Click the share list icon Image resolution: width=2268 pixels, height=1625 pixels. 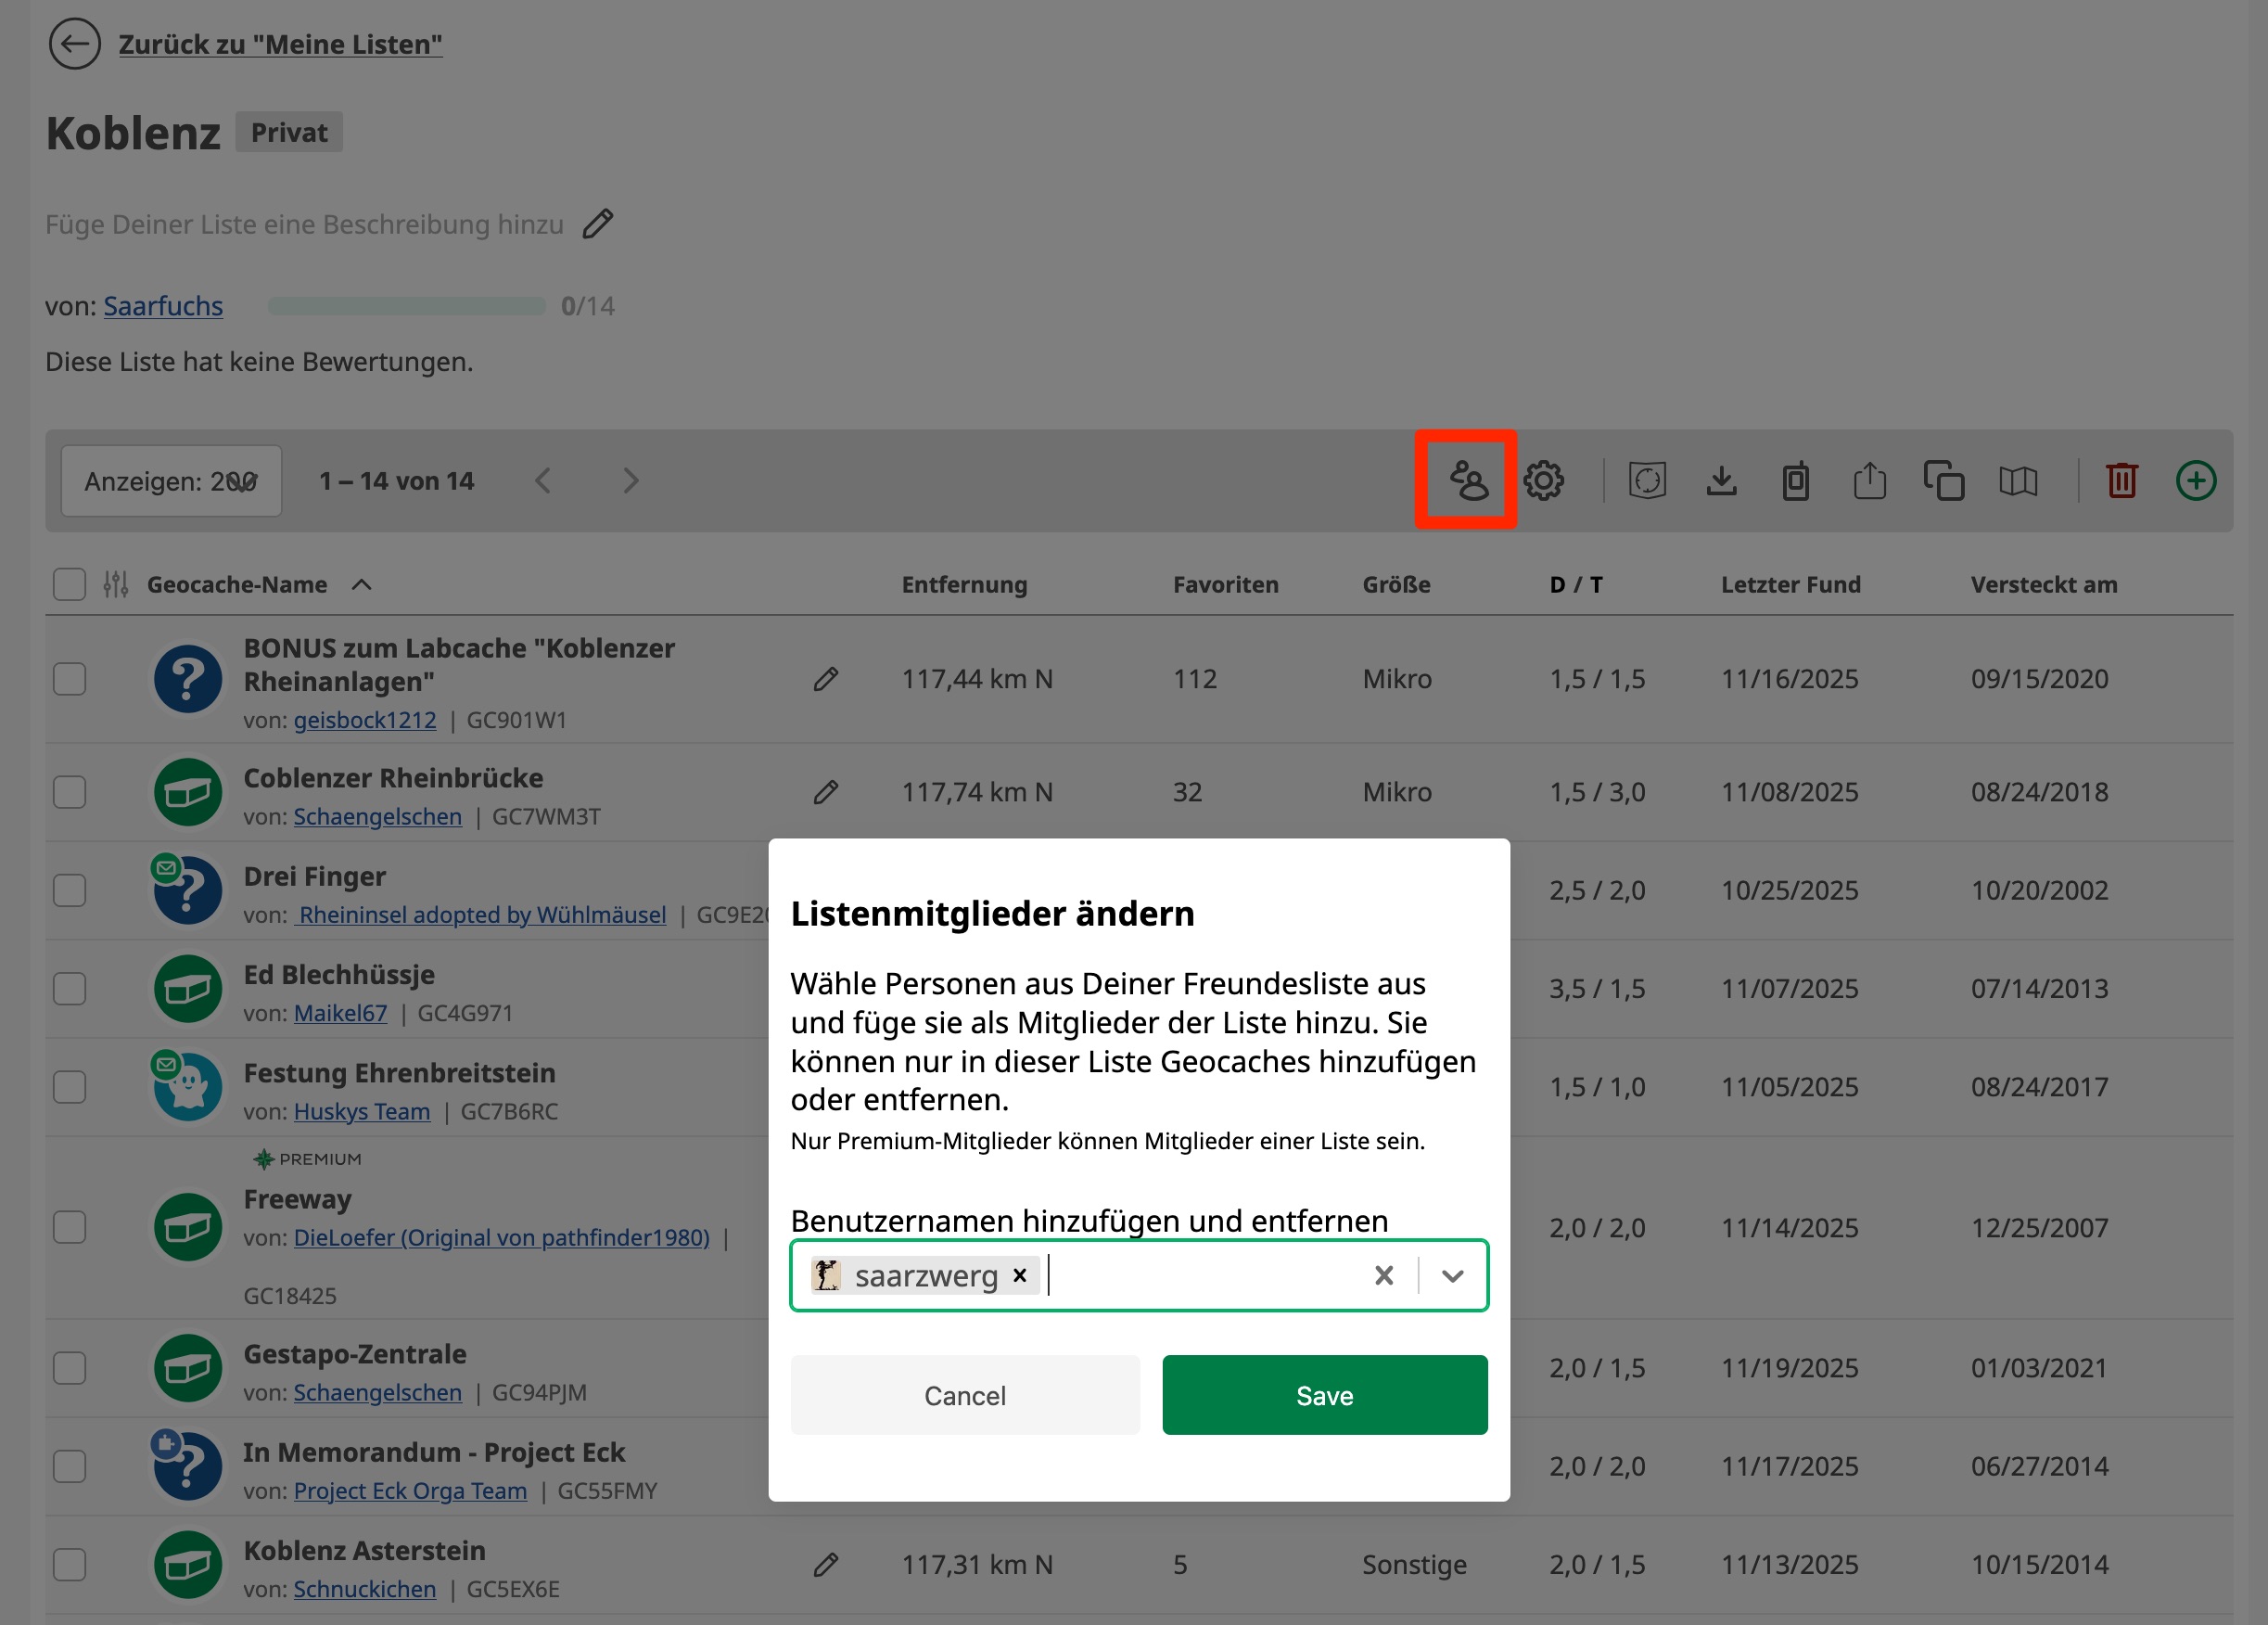pos(1869,481)
